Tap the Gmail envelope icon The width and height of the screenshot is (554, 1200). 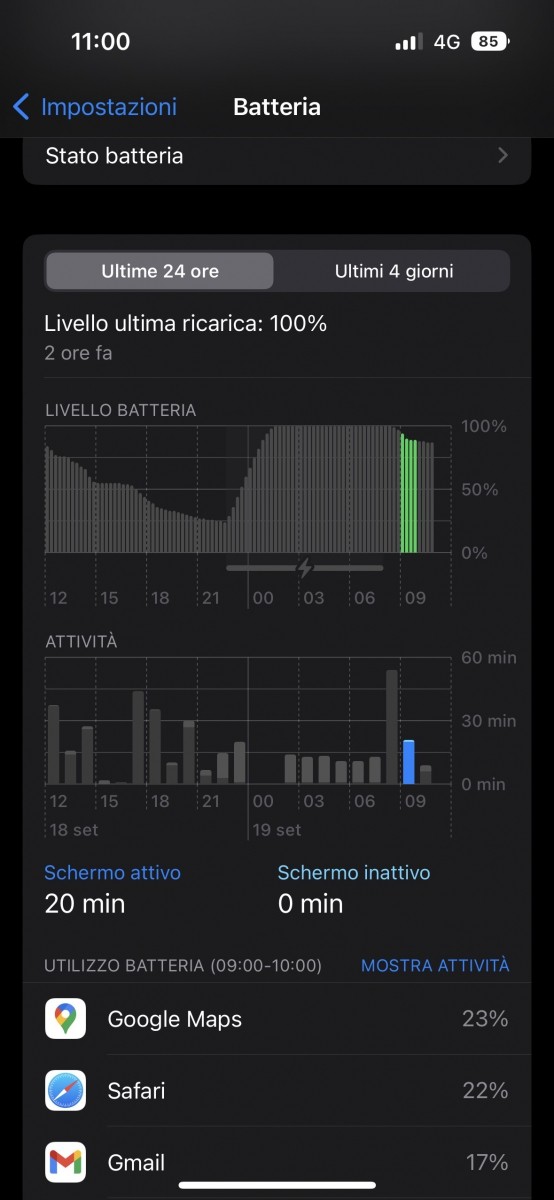coord(66,1162)
